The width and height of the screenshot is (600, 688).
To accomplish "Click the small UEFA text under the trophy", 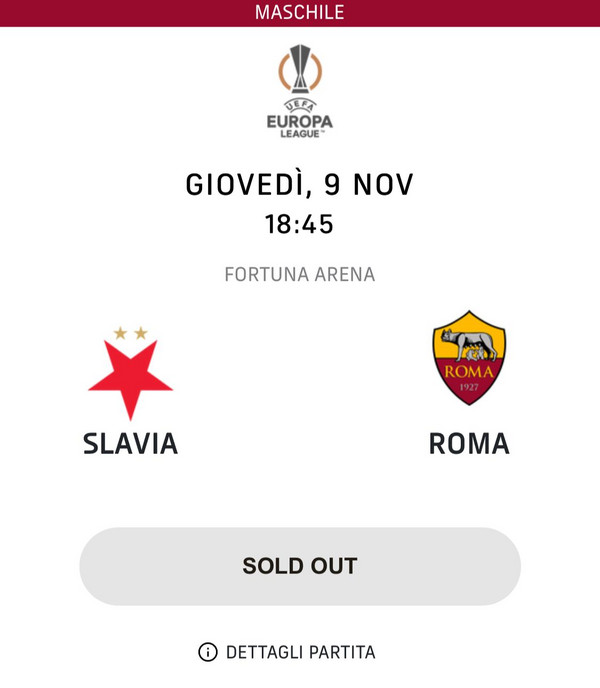I will [299, 106].
